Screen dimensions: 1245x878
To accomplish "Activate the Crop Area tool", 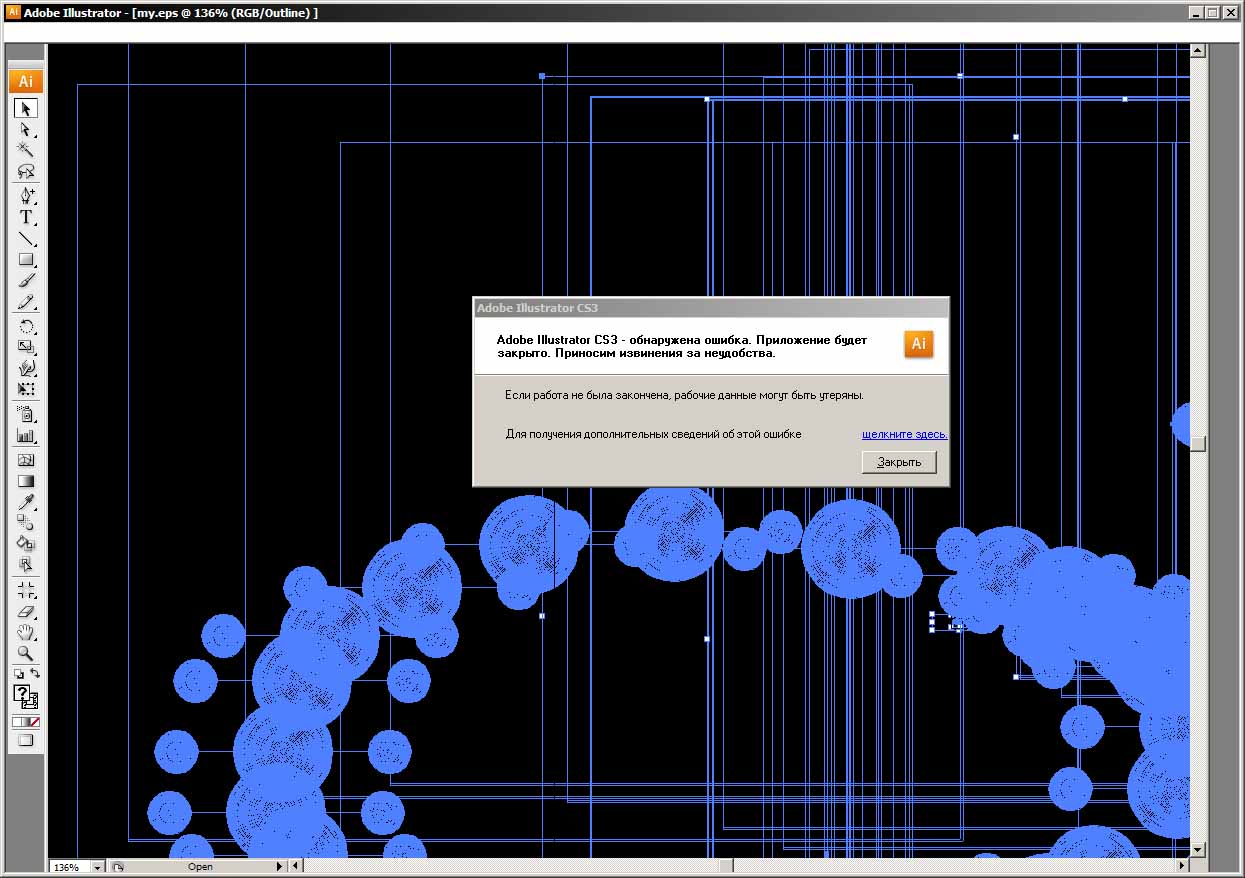I will (26, 590).
